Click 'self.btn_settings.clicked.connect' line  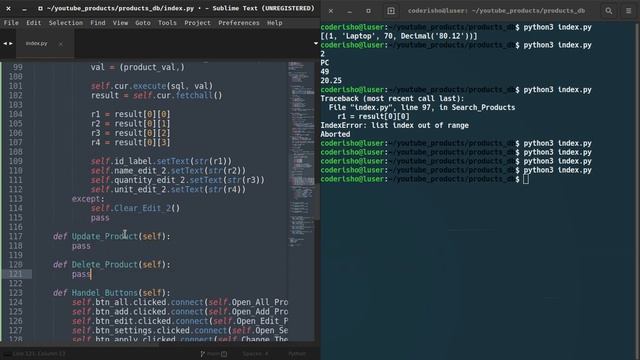[x=180, y=330]
